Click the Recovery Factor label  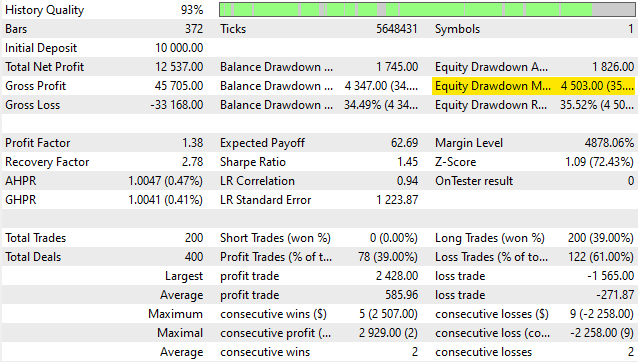coord(47,162)
